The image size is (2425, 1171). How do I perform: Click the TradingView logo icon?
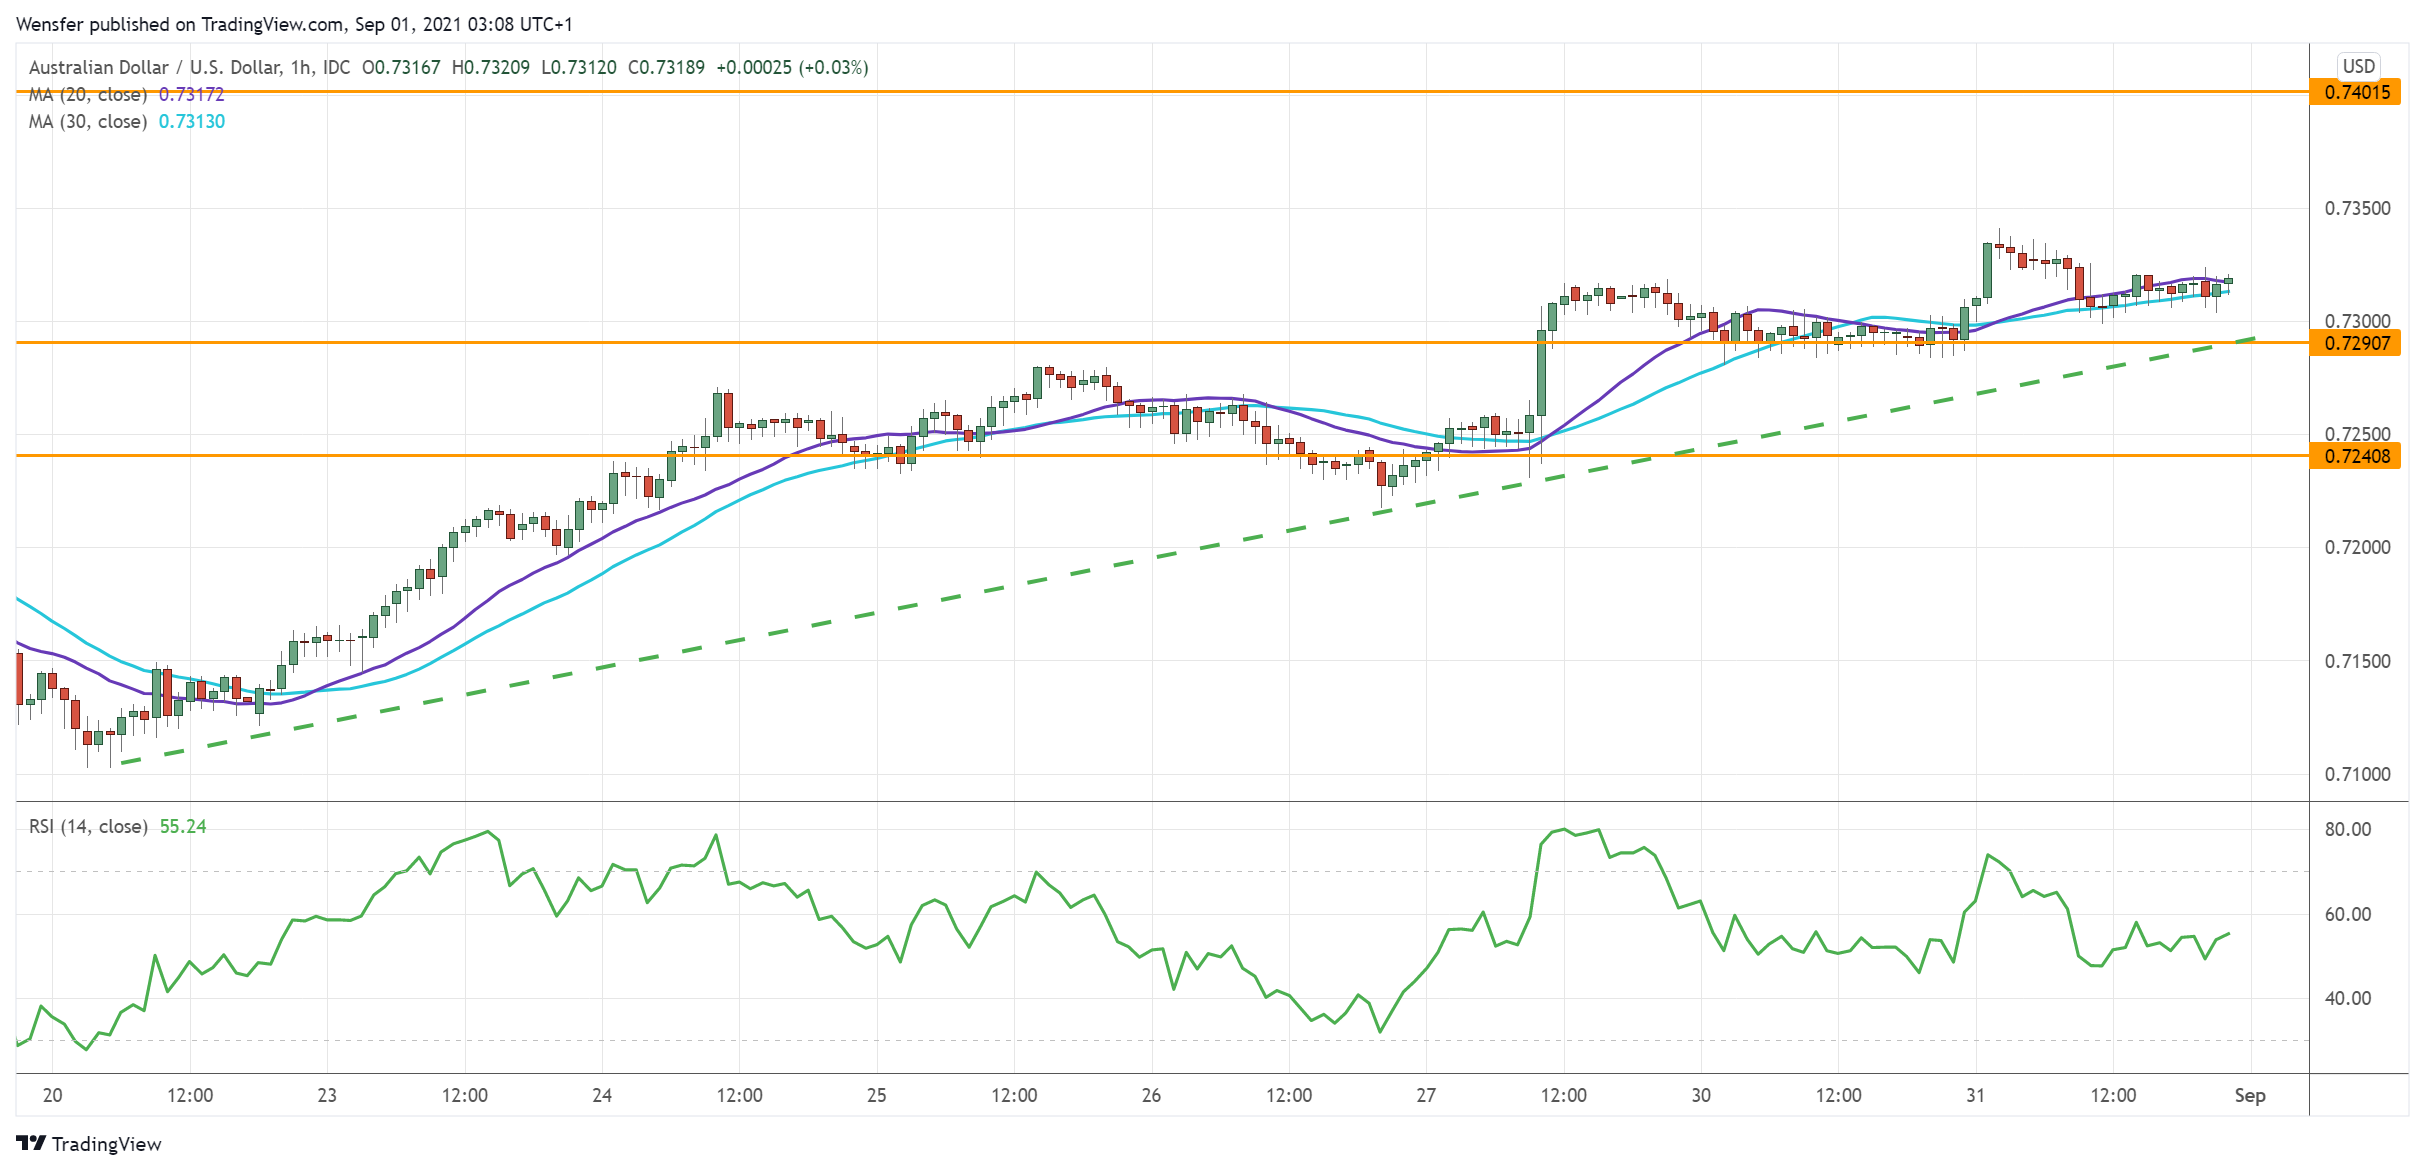(31, 1143)
